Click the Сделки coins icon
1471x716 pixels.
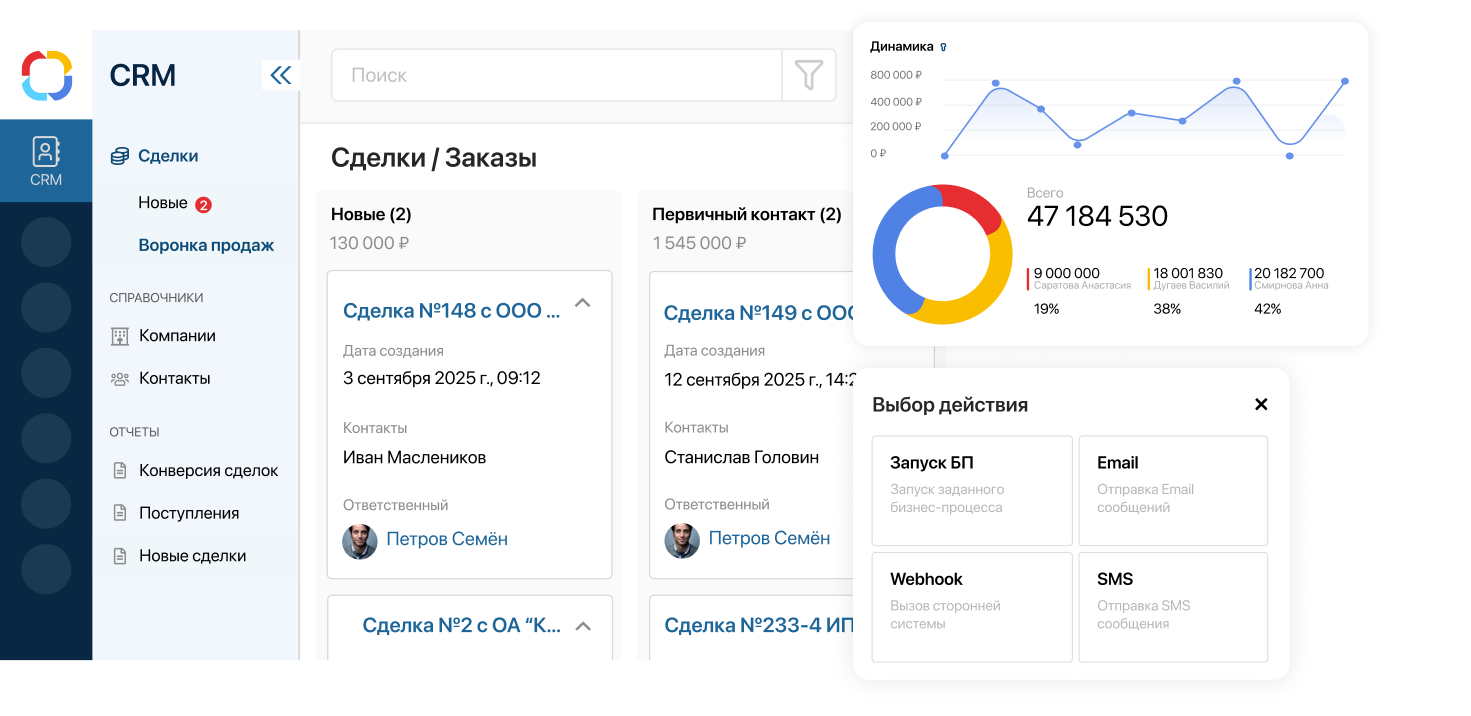(120, 156)
